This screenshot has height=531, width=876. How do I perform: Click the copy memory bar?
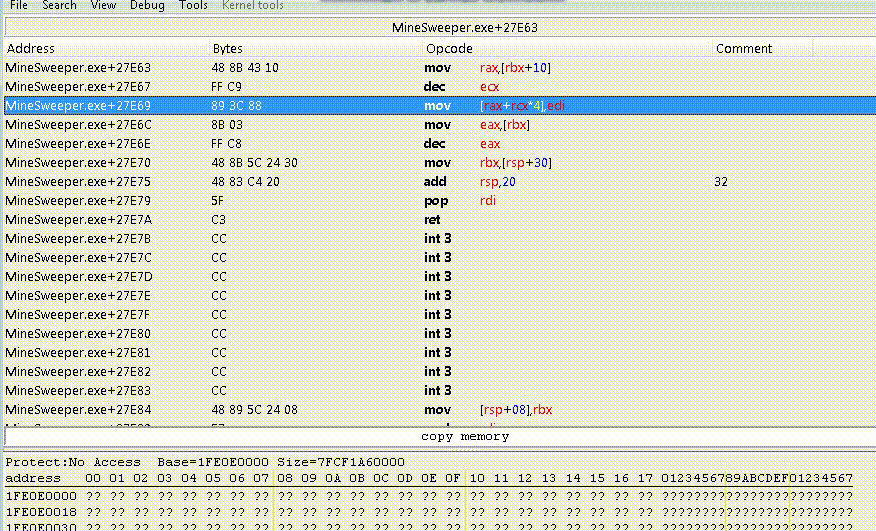[x=440, y=437]
